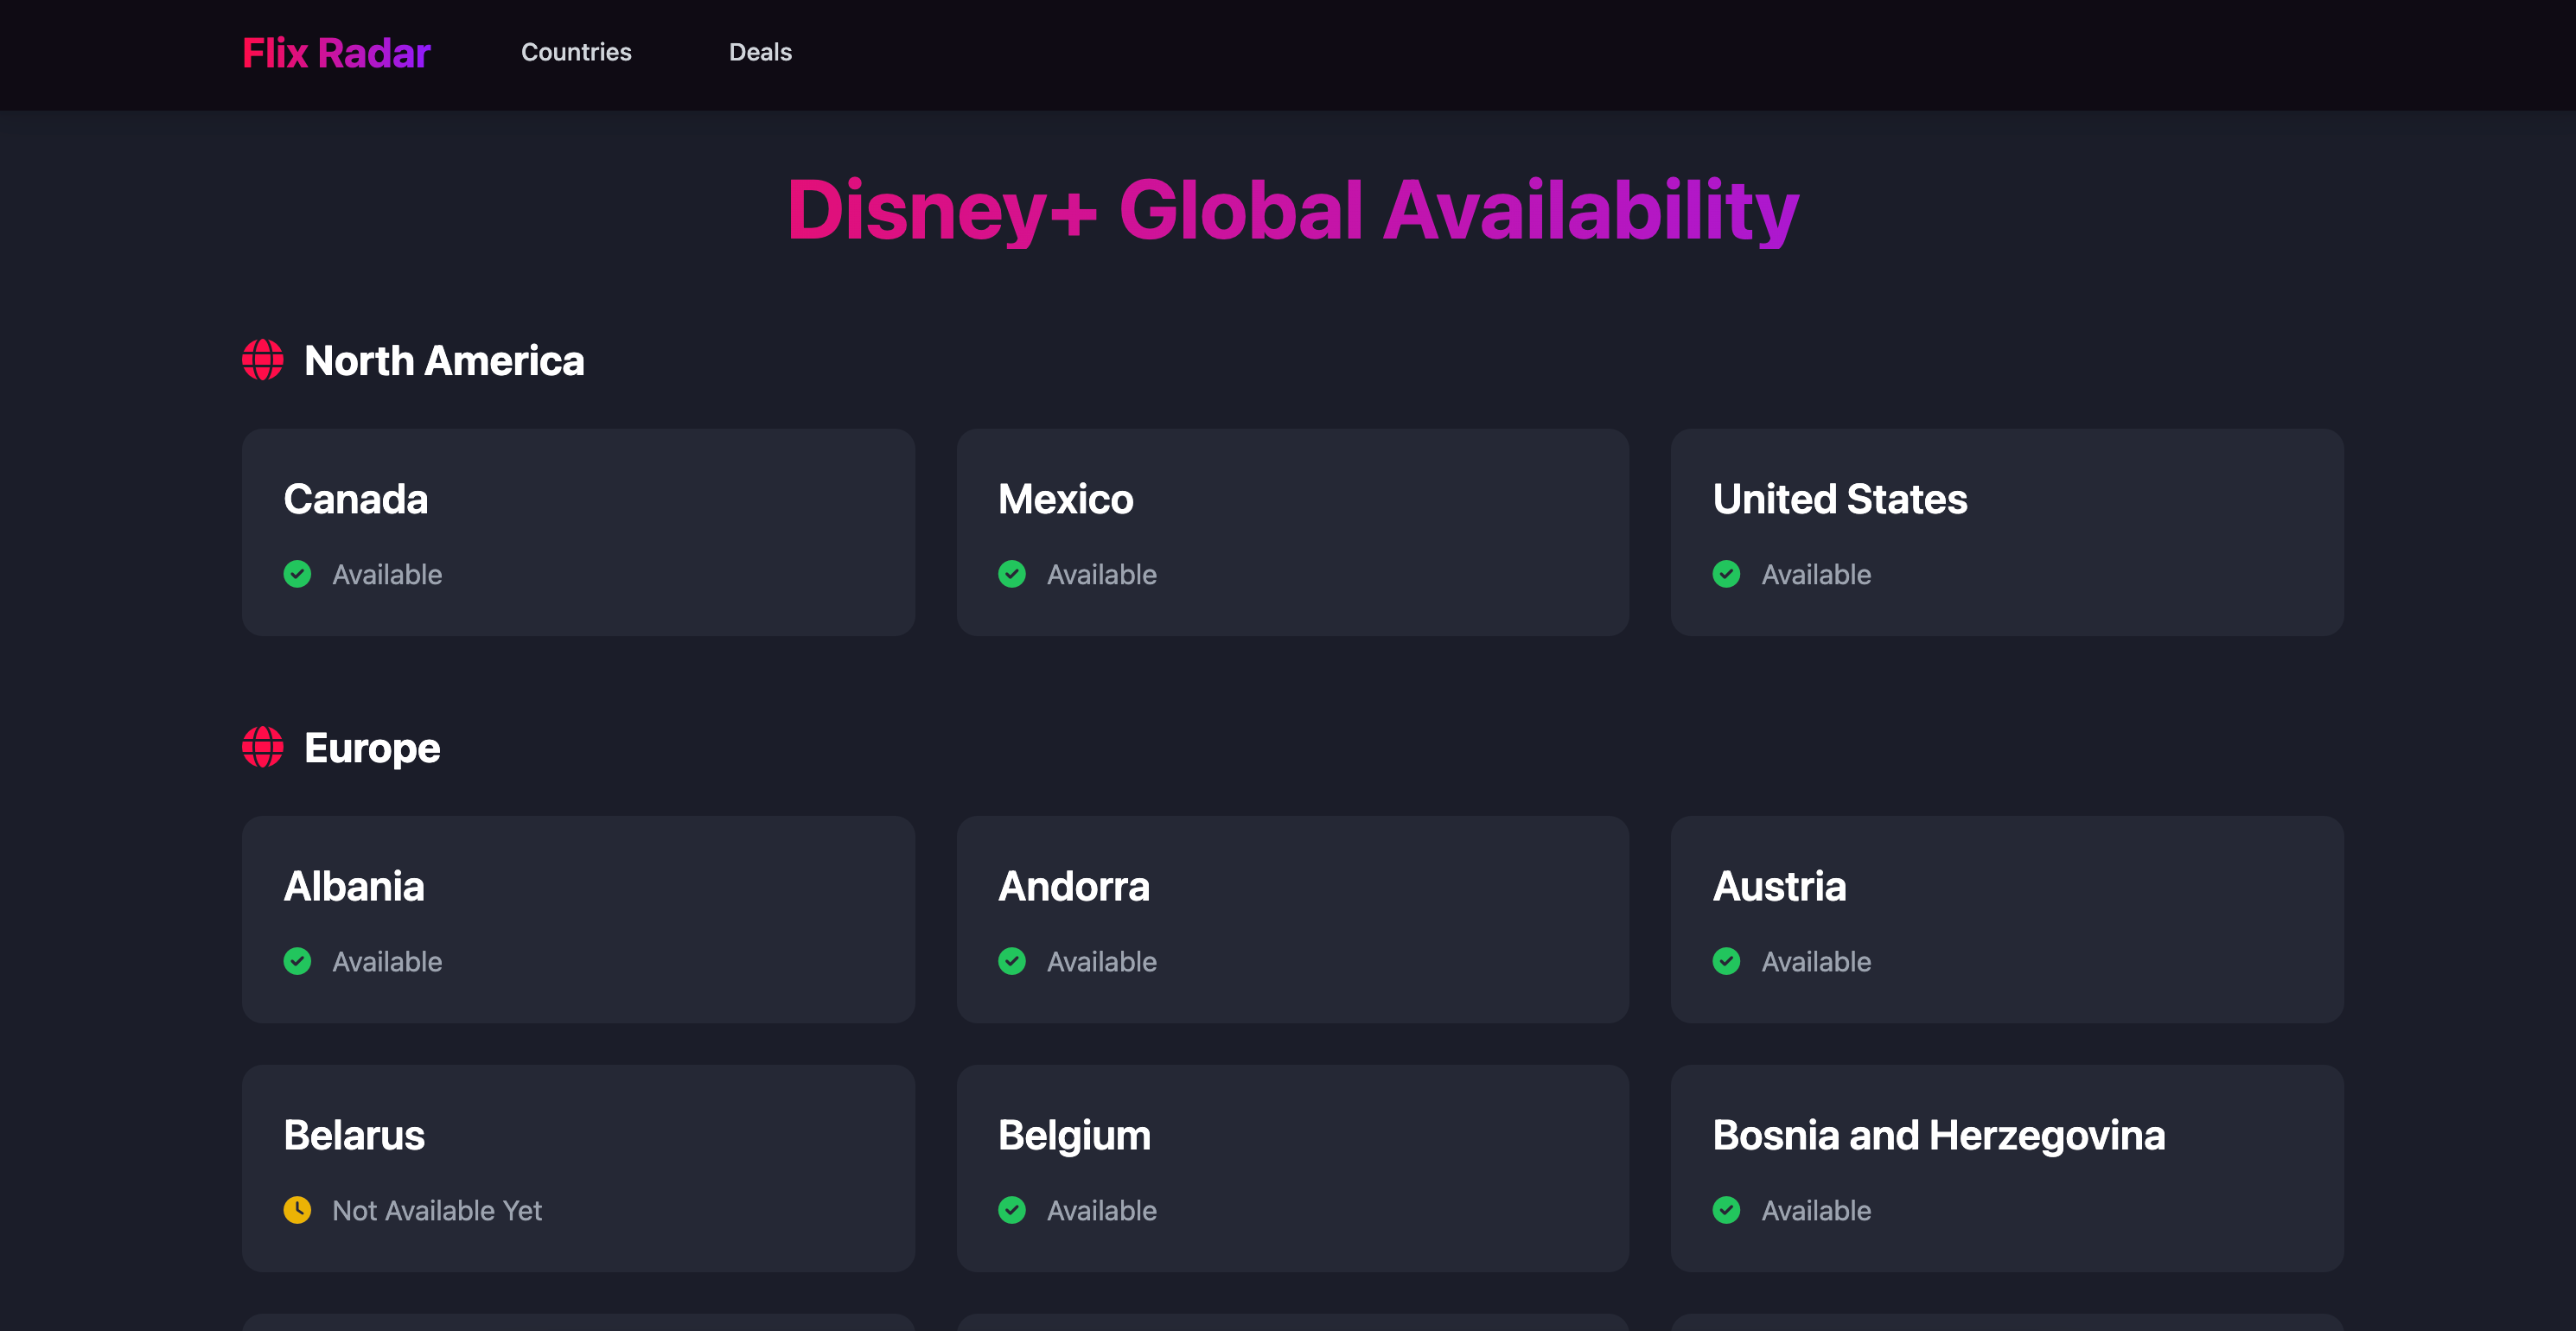
Task: Click Bosnia and Herzegovina's checkmark icon
Action: (1727, 1210)
